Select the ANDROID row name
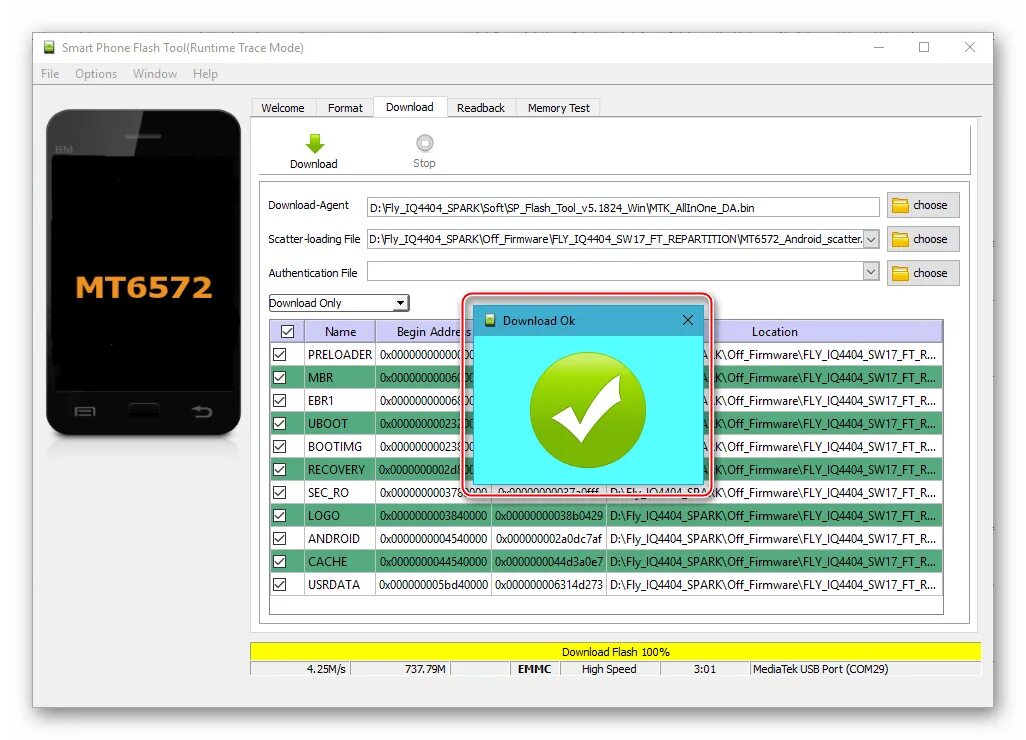The width and height of the screenshot is (1026, 740). (334, 538)
